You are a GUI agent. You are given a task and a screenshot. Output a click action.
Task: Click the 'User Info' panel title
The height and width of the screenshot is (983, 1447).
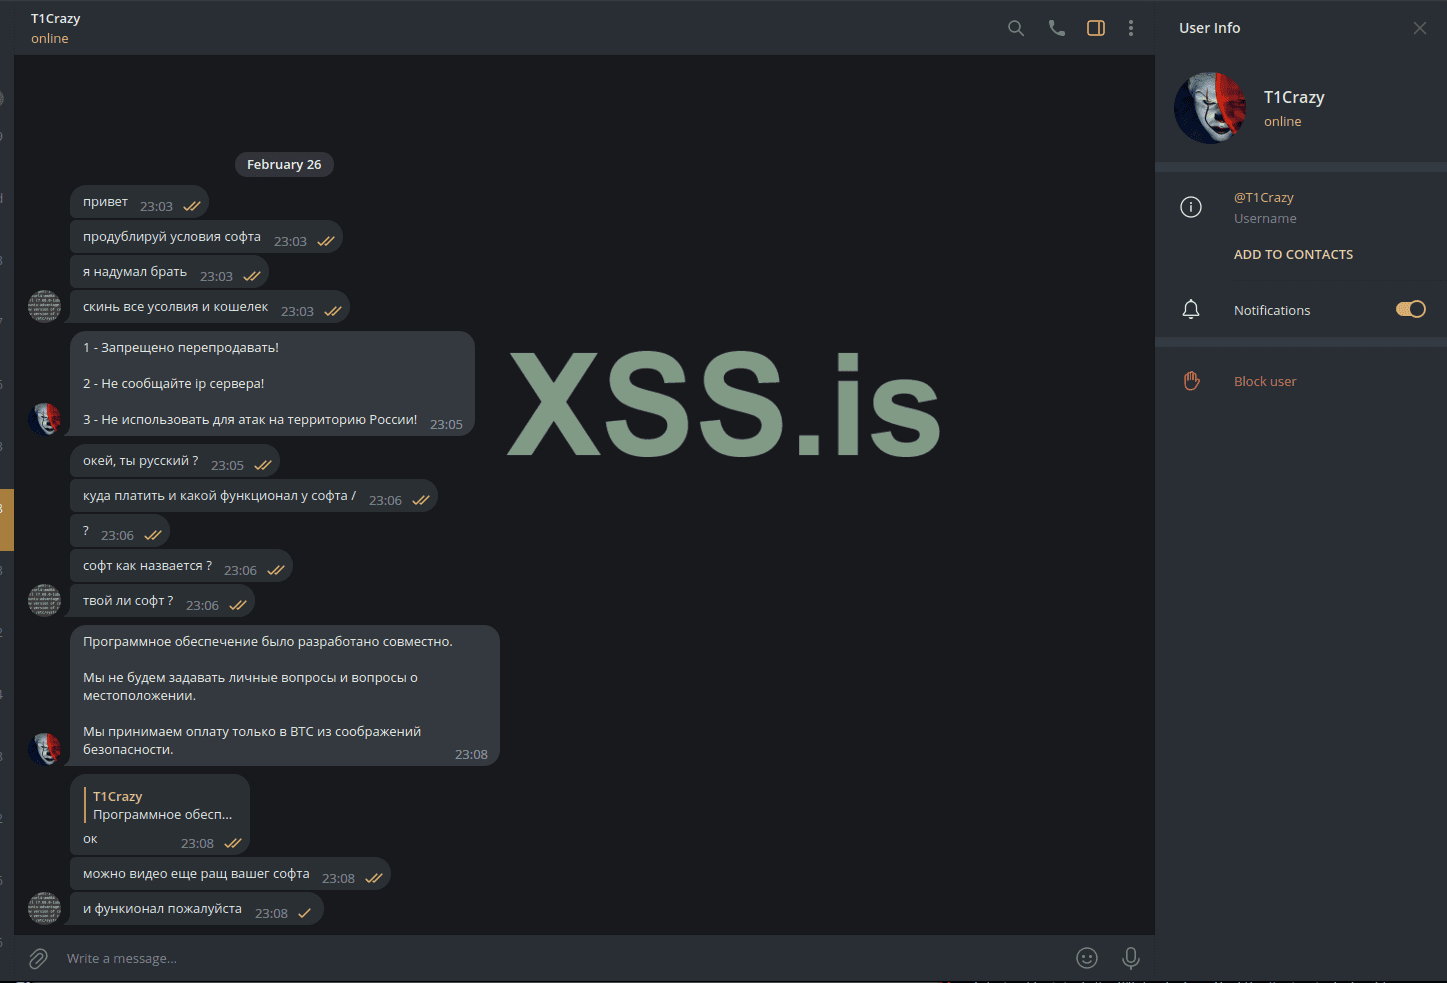1209,28
